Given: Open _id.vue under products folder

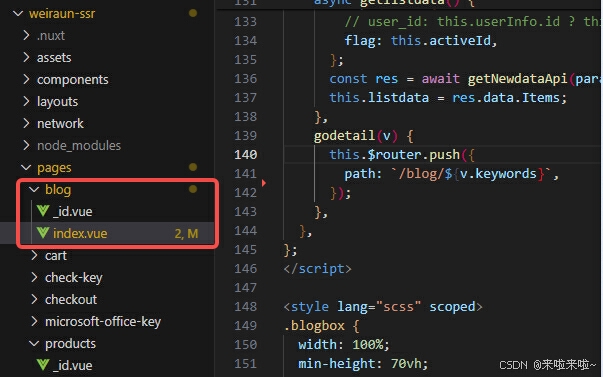Looking at the screenshot, I should click(73, 365).
